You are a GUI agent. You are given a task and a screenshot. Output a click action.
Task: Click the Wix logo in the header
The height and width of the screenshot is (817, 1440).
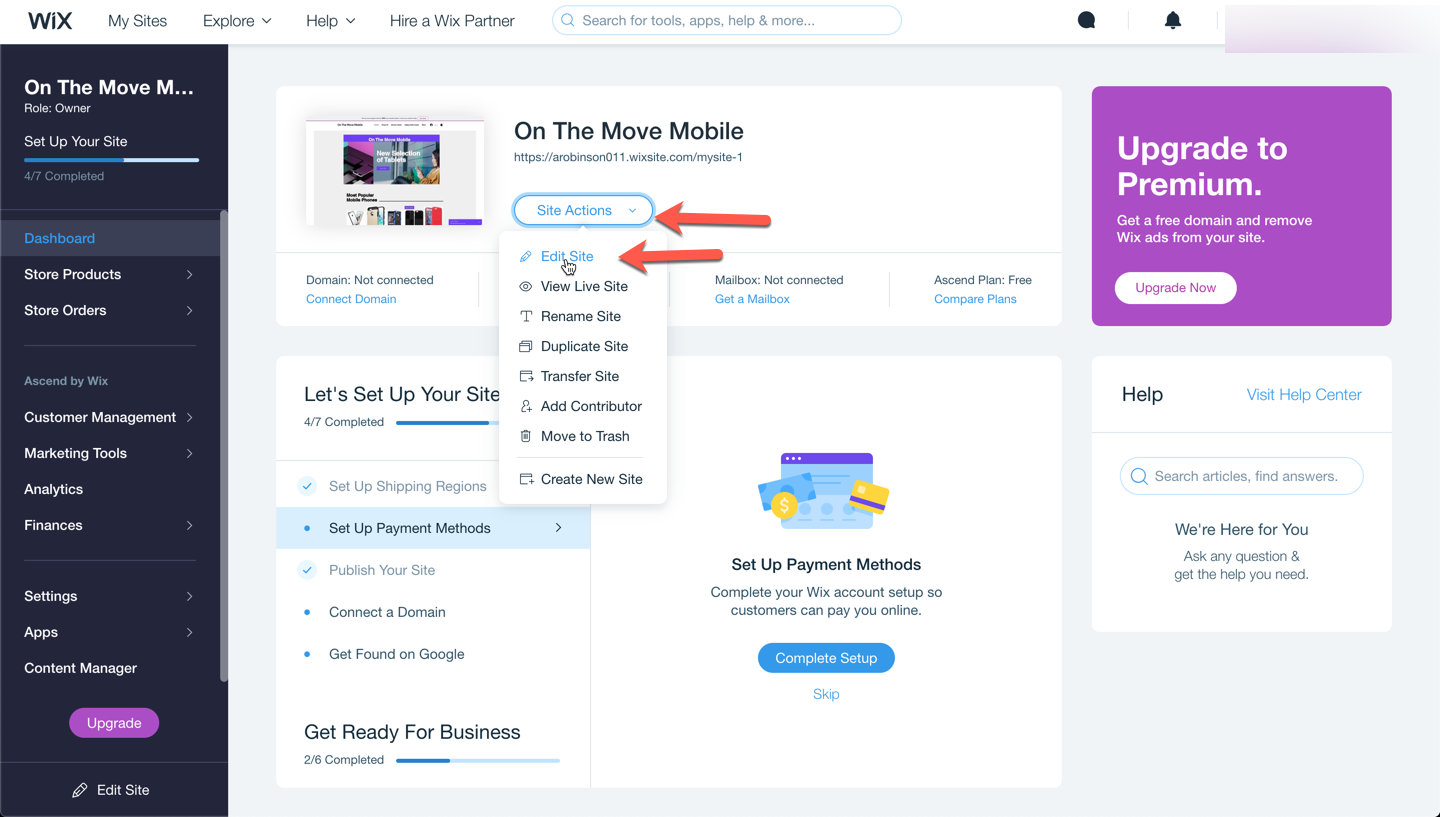tap(50, 21)
